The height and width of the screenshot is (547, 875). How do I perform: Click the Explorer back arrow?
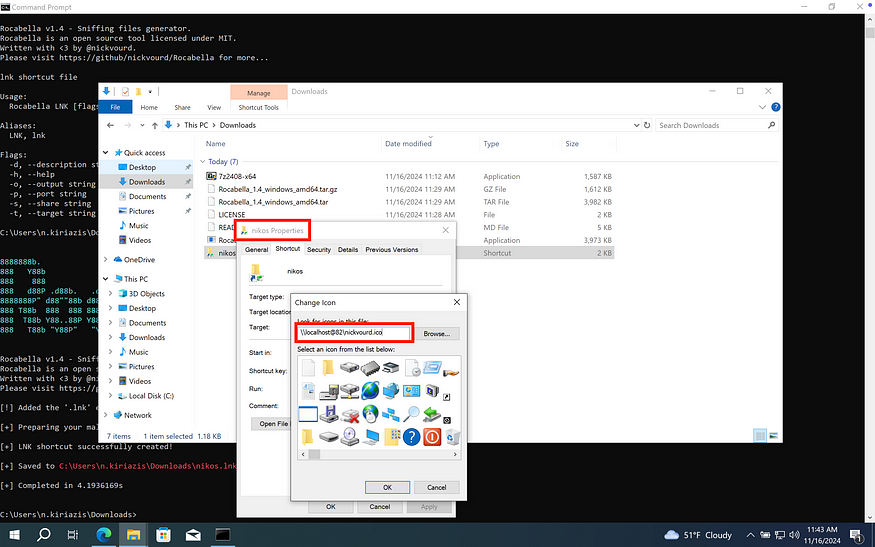point(110,125)
